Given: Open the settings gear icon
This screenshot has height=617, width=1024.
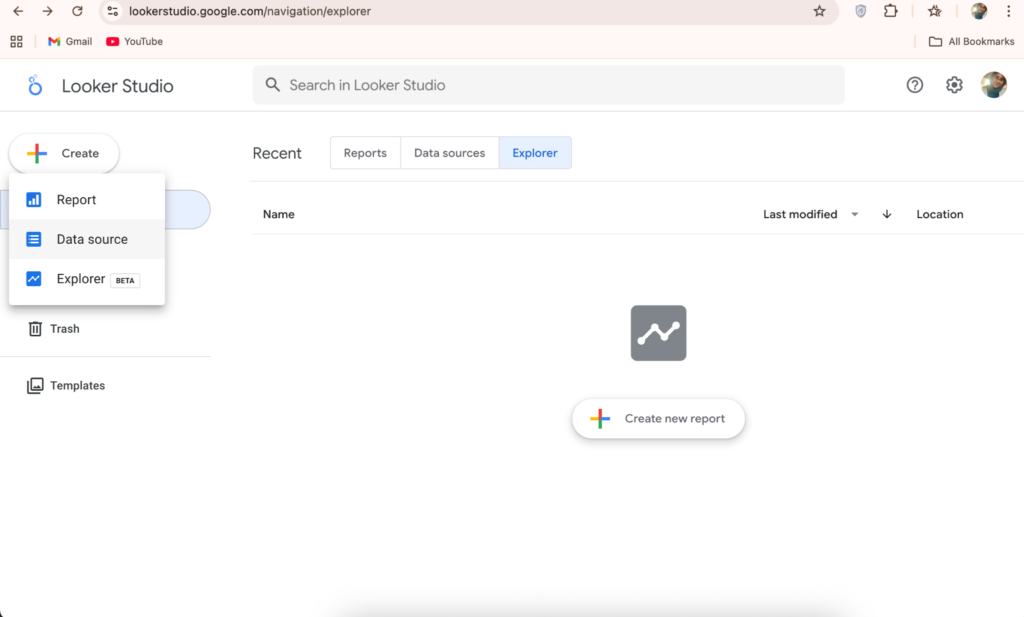Looking at the screenshot, I should pyautogui.click(x=954, y=85).
